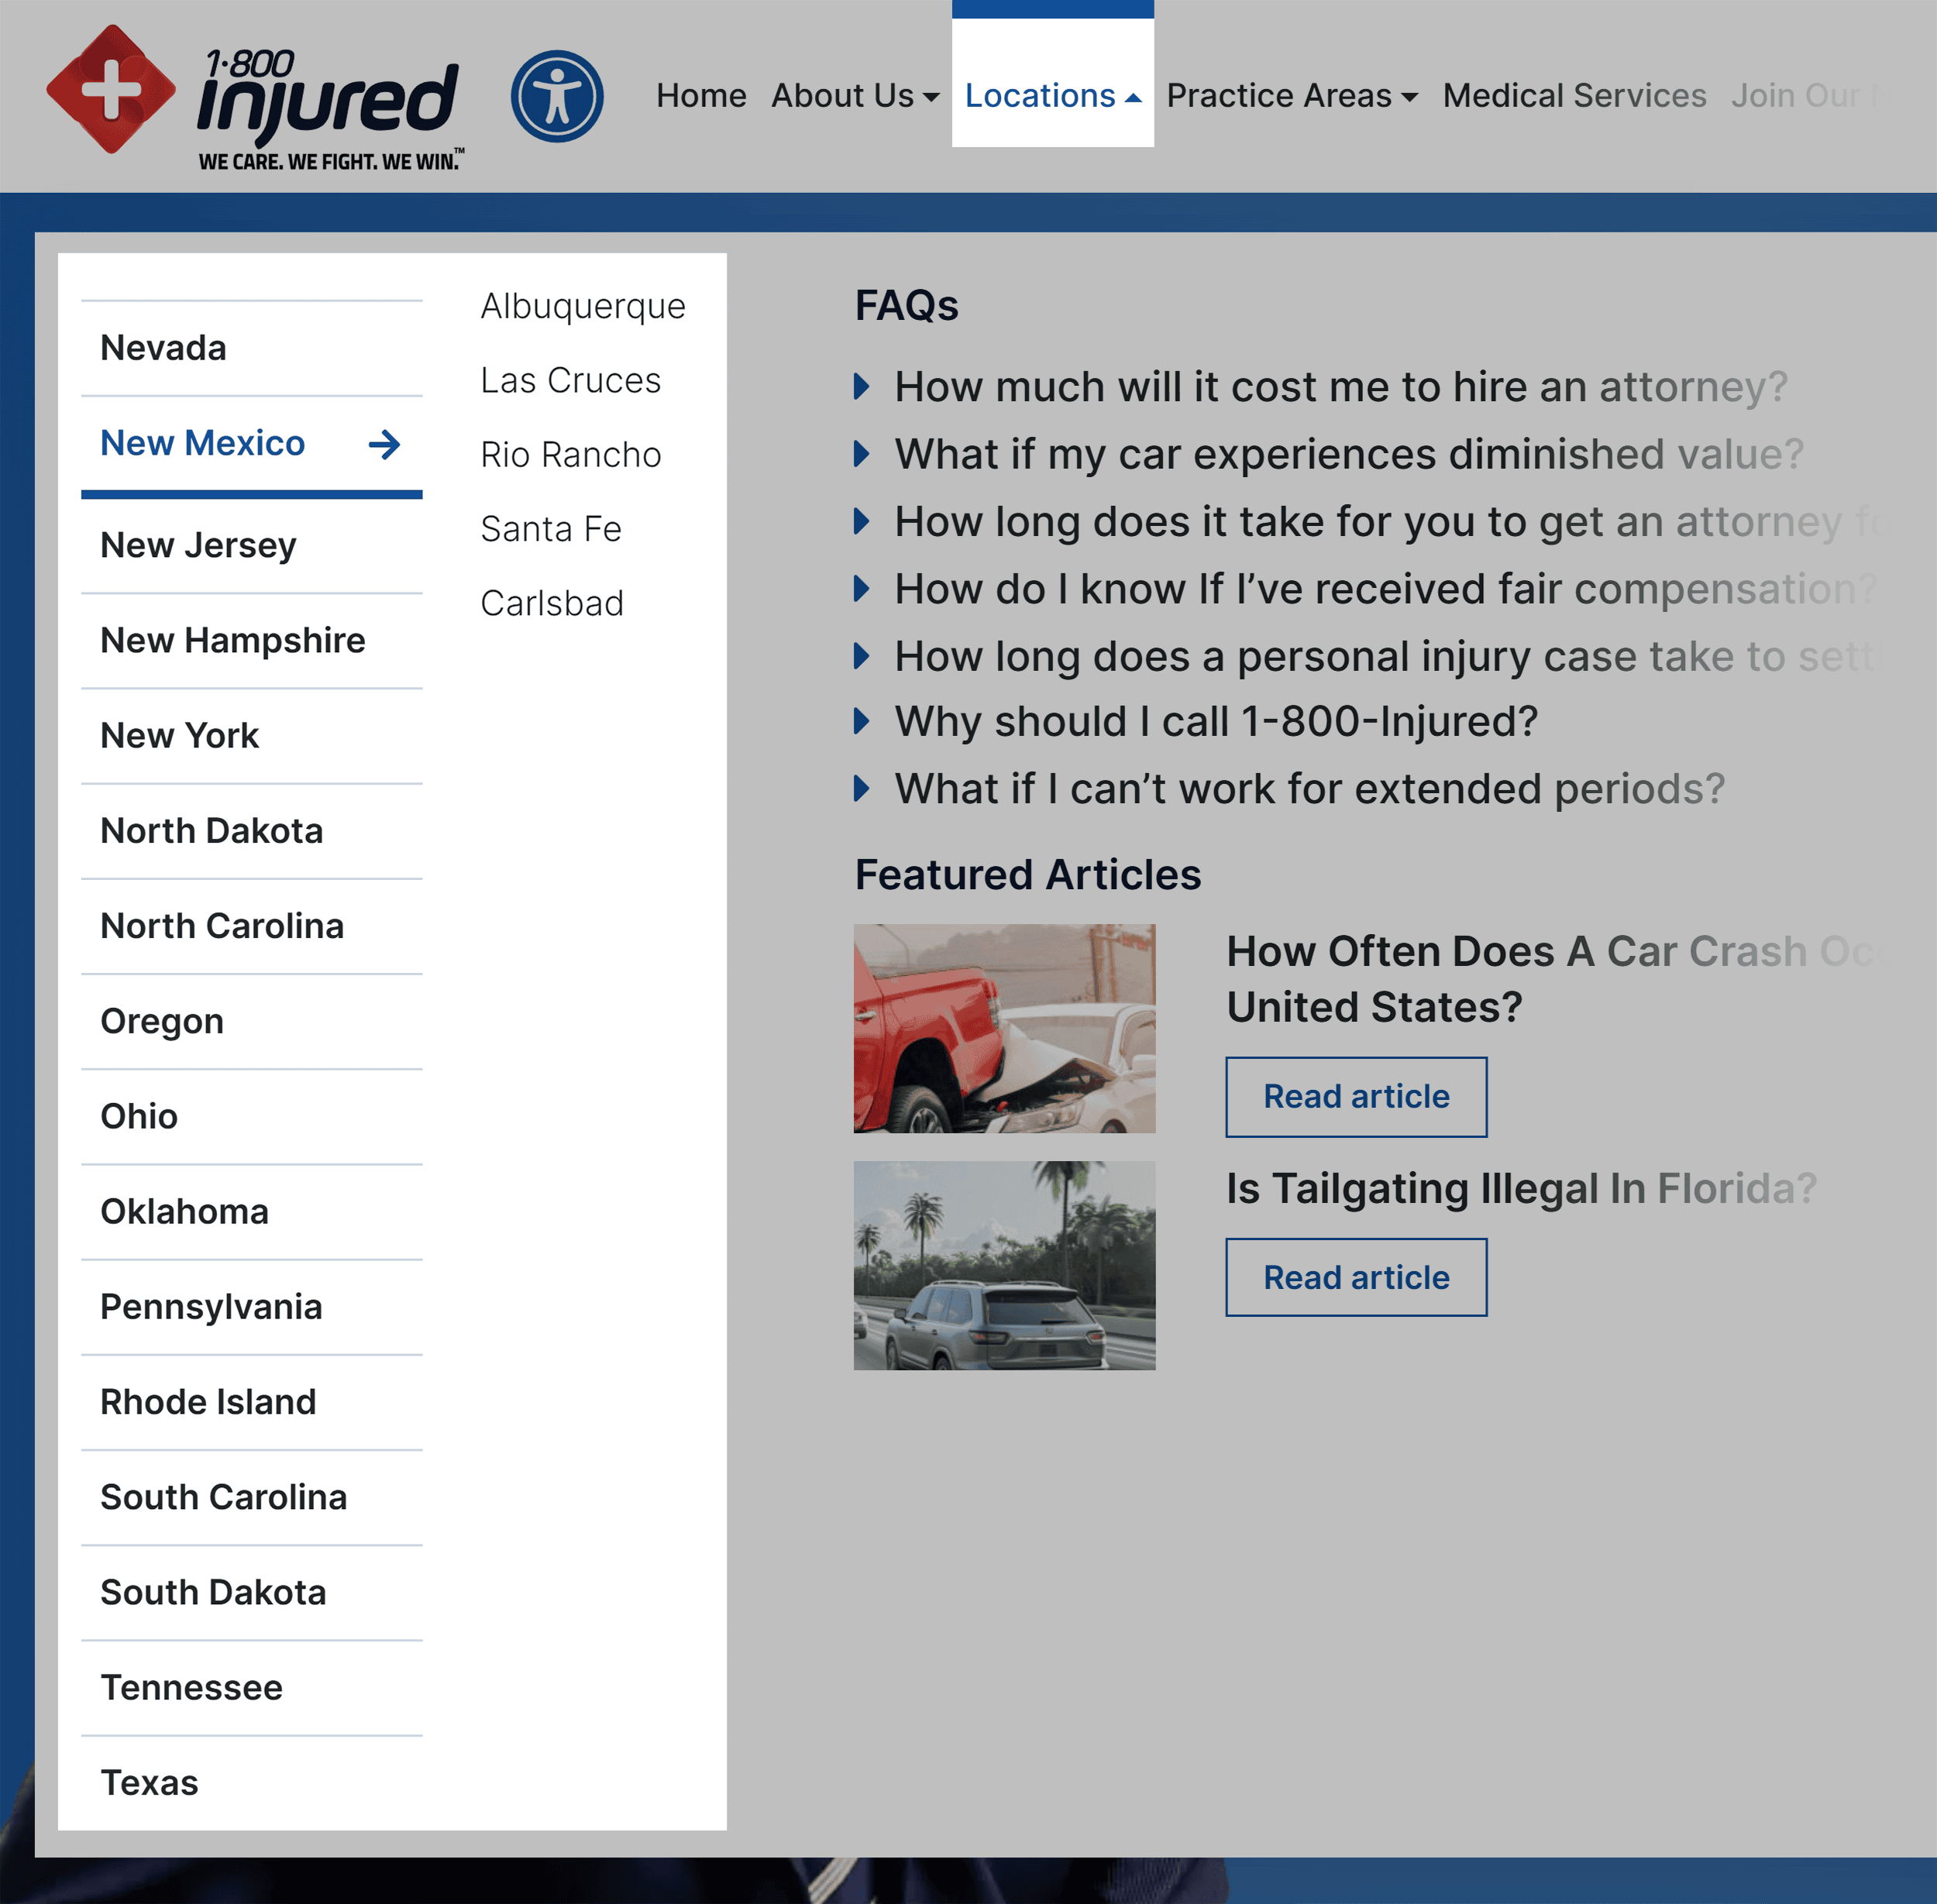Select the Albuquerque location
Image resolution: width=1937 pixels, height=1904 pixels.
(x=583, y=306)
